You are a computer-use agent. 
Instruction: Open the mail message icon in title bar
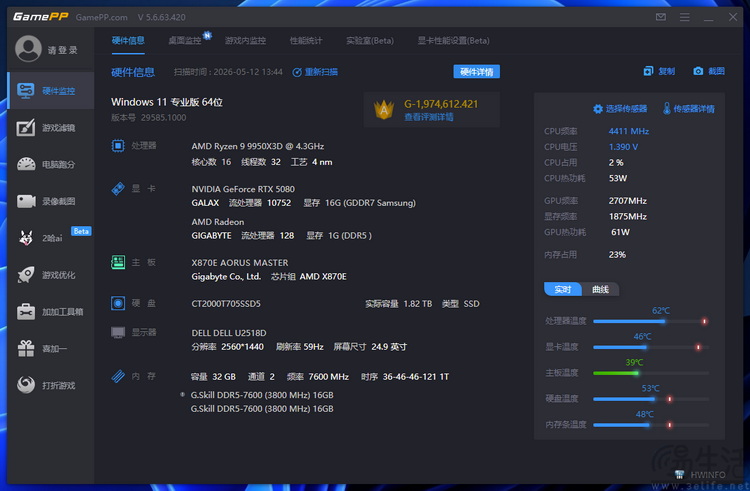click(661, 17)
